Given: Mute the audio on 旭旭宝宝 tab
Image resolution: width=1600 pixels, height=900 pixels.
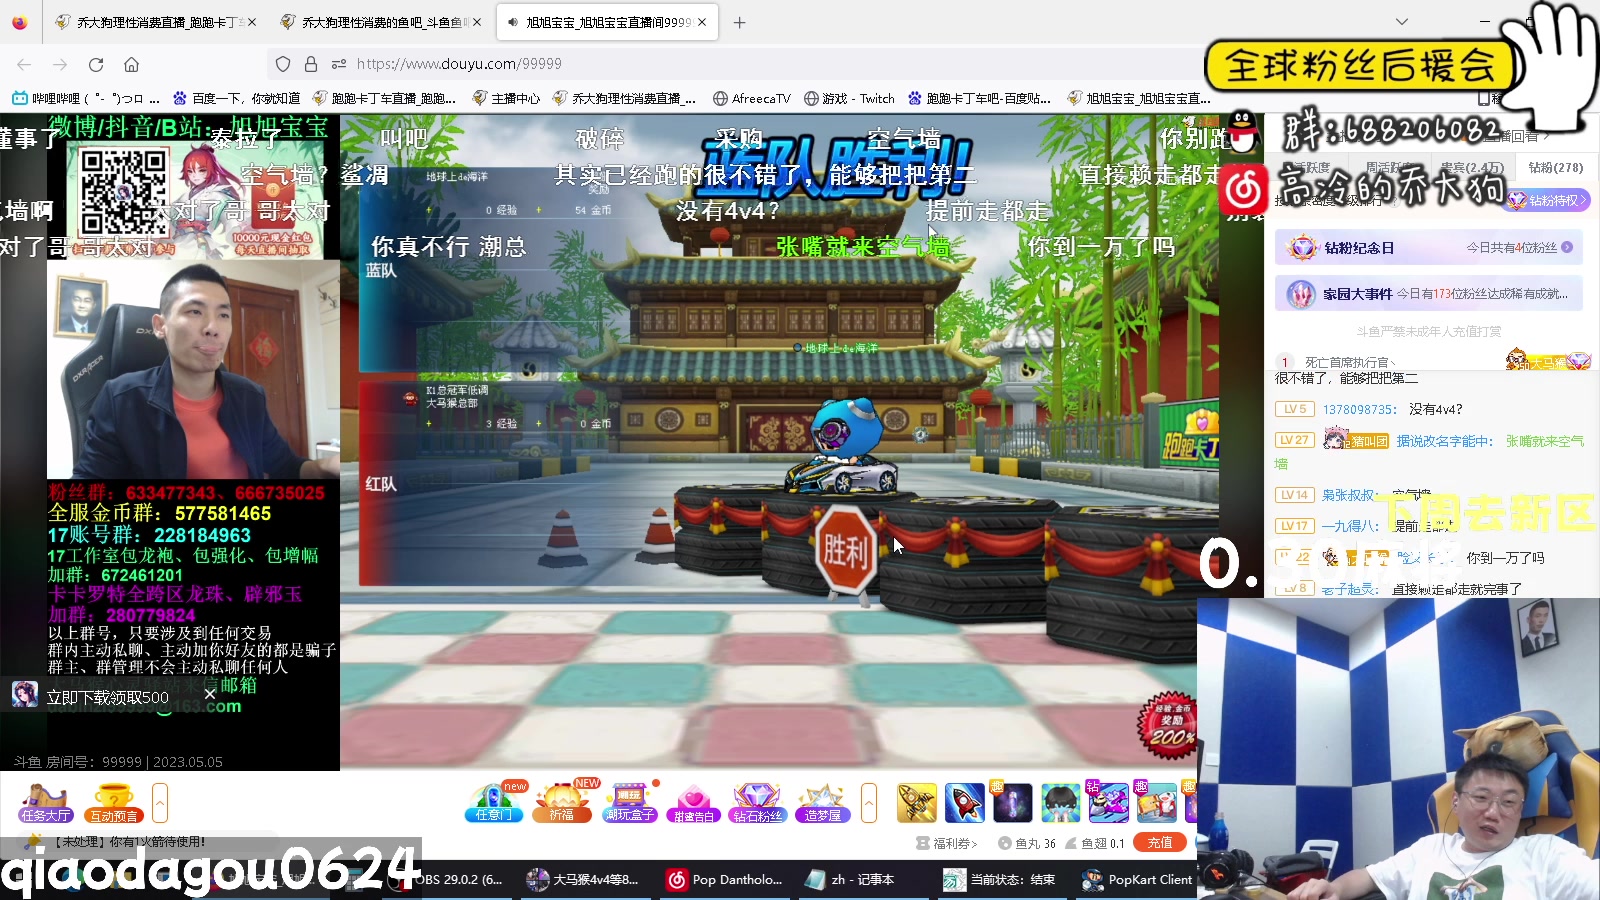Looking at the screenshot, I should [x=513, y=22].
